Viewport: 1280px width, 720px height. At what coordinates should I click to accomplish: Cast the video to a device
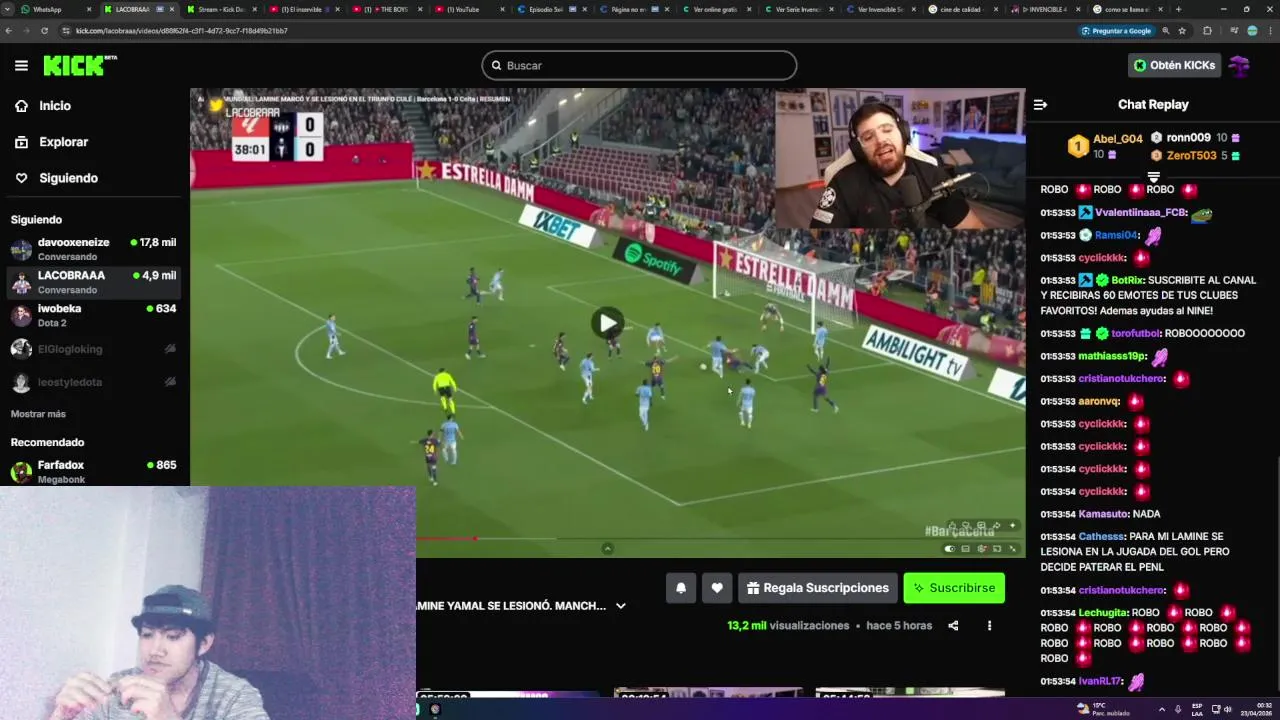tap(997, 548)
